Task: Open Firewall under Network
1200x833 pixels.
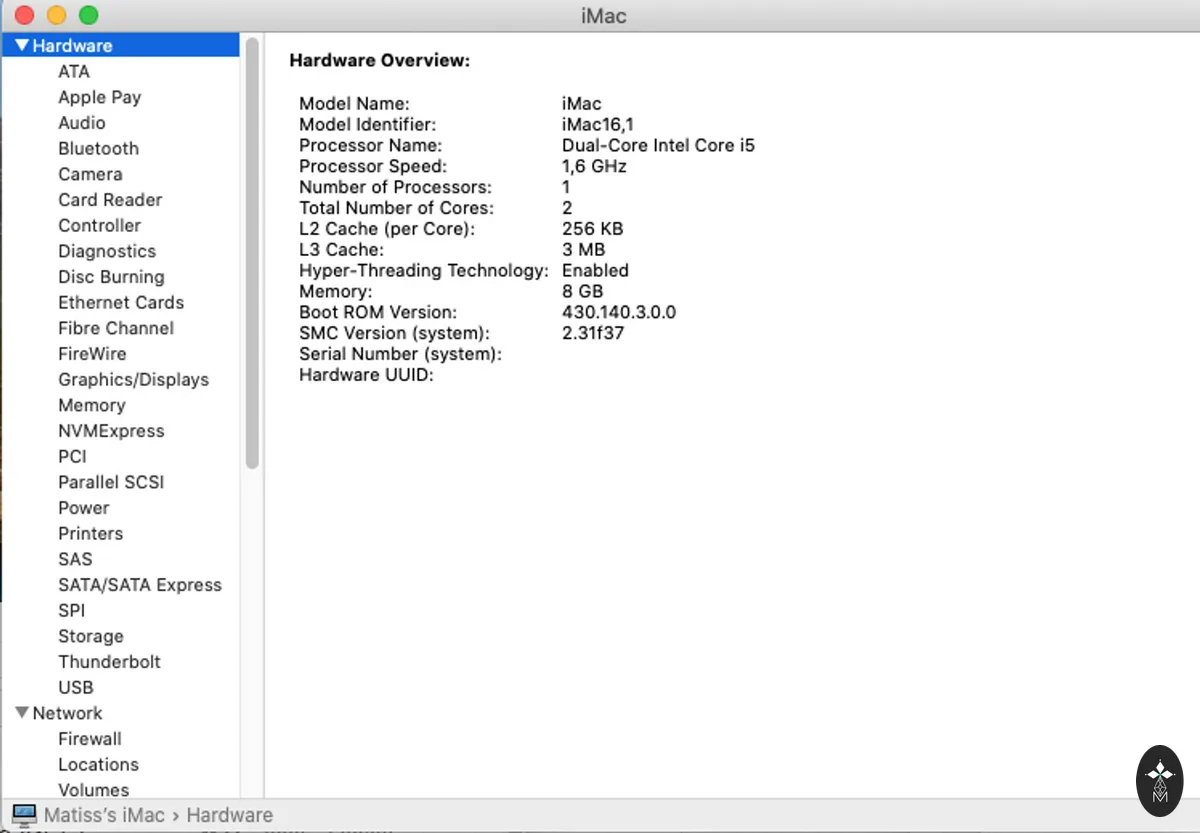Action: [x=90, y=739]
